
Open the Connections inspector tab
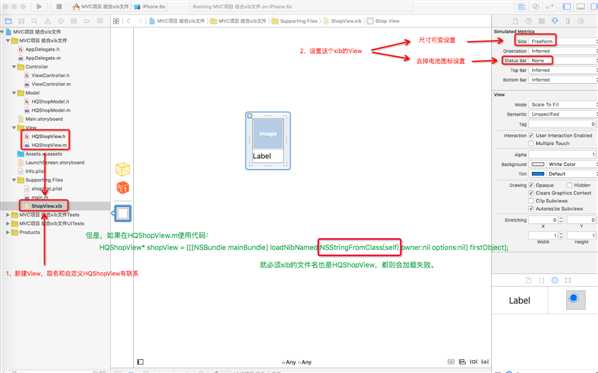click(x=581, y=21)
